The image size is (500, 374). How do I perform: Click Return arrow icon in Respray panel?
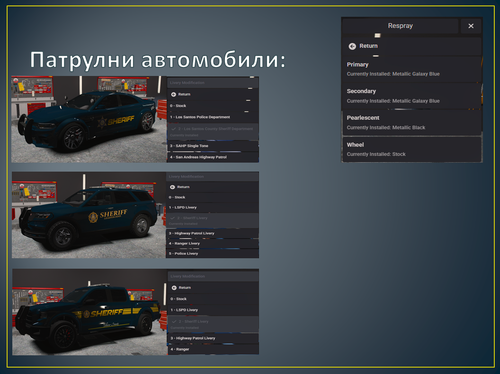(x=352, y=46)
